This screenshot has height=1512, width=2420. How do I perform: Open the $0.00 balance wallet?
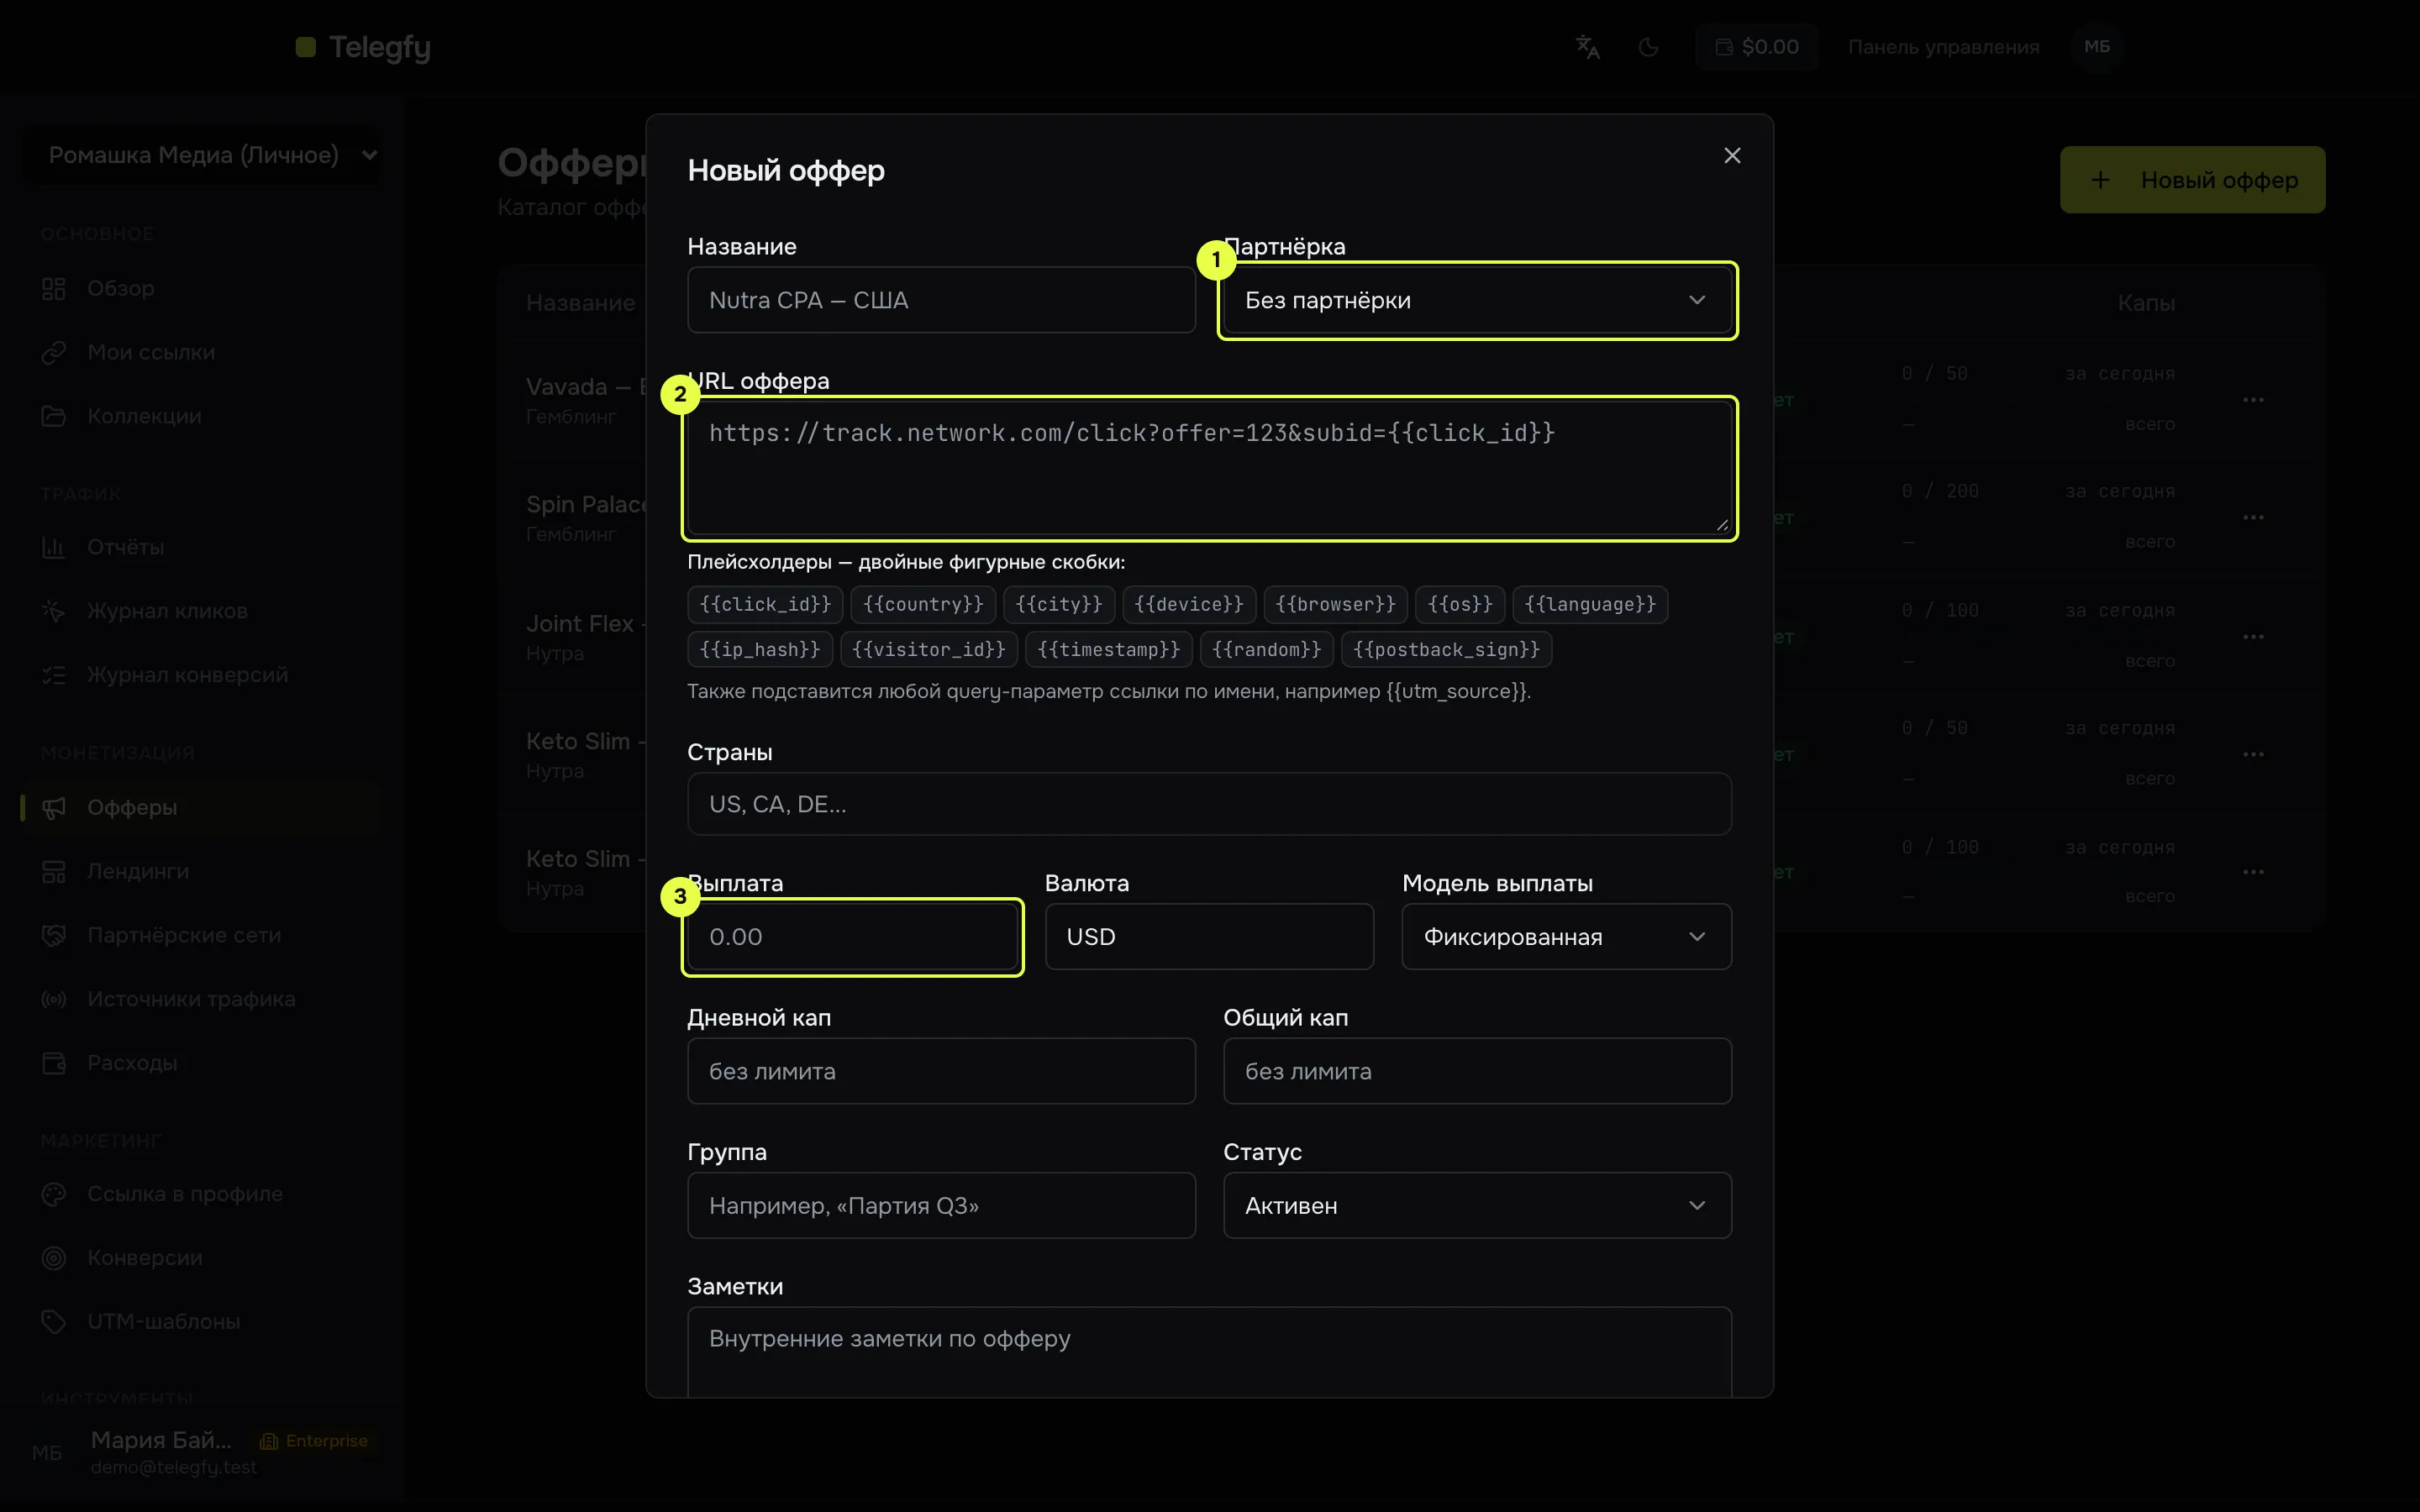[1757, 47]
